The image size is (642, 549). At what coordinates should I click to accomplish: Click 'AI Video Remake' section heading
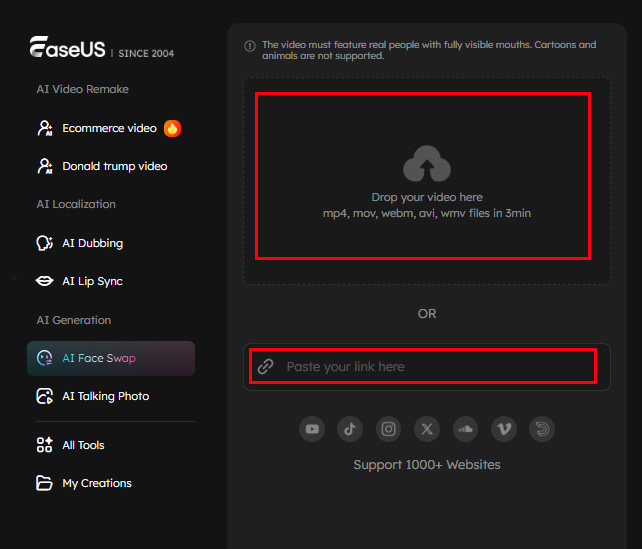pyautogui.click(x=83, y=89)
